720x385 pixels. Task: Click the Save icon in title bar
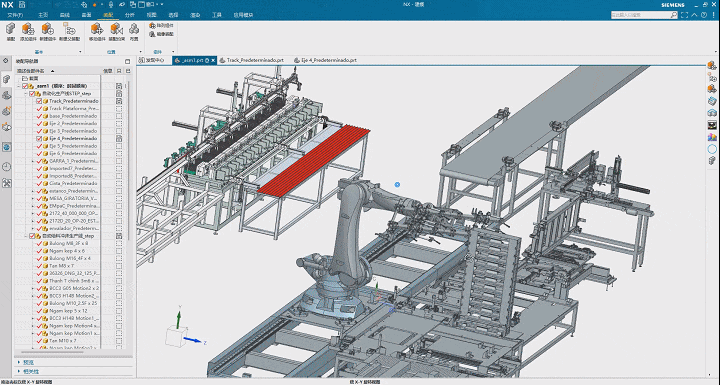pos(22,5)
